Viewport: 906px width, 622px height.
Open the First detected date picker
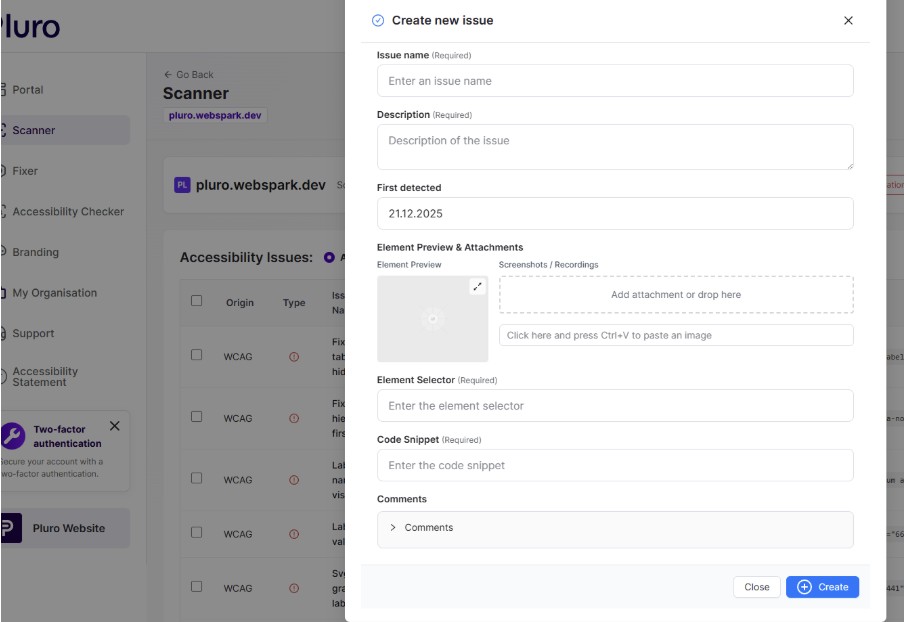614,214
